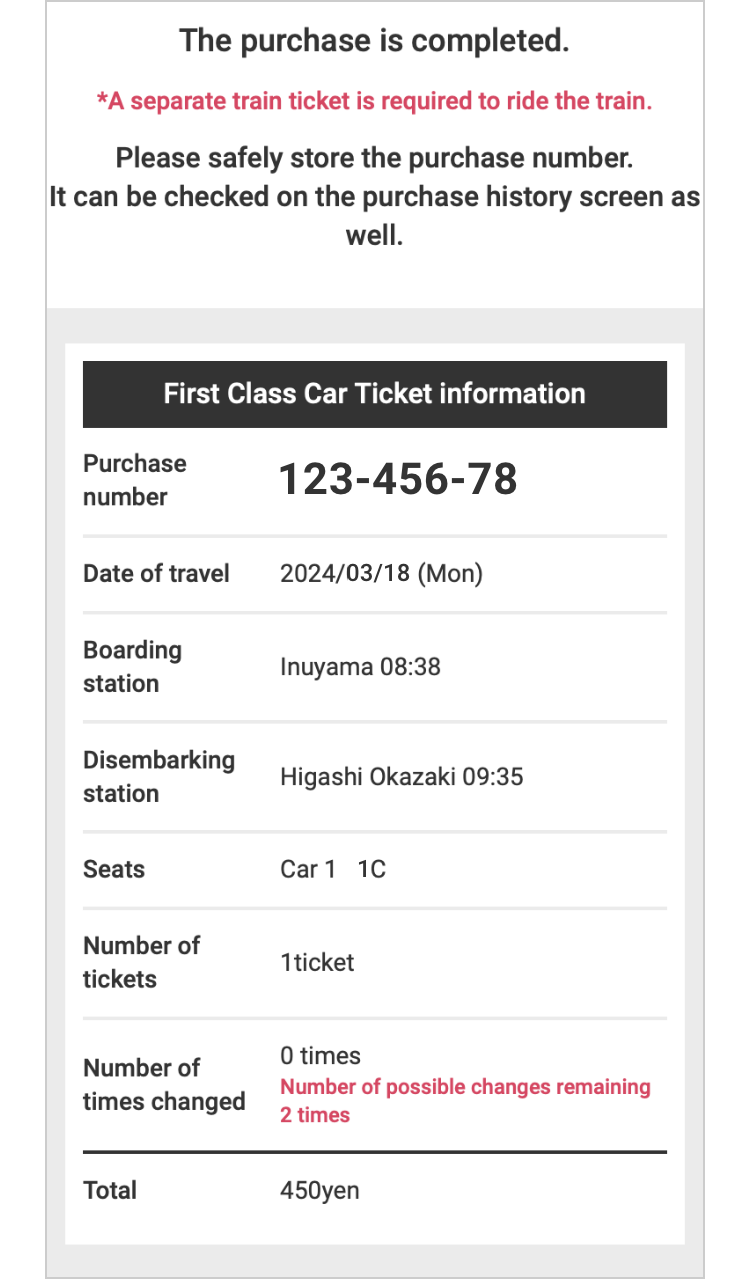Select the purchase number 123-456-78

click(x=397, y=480)
